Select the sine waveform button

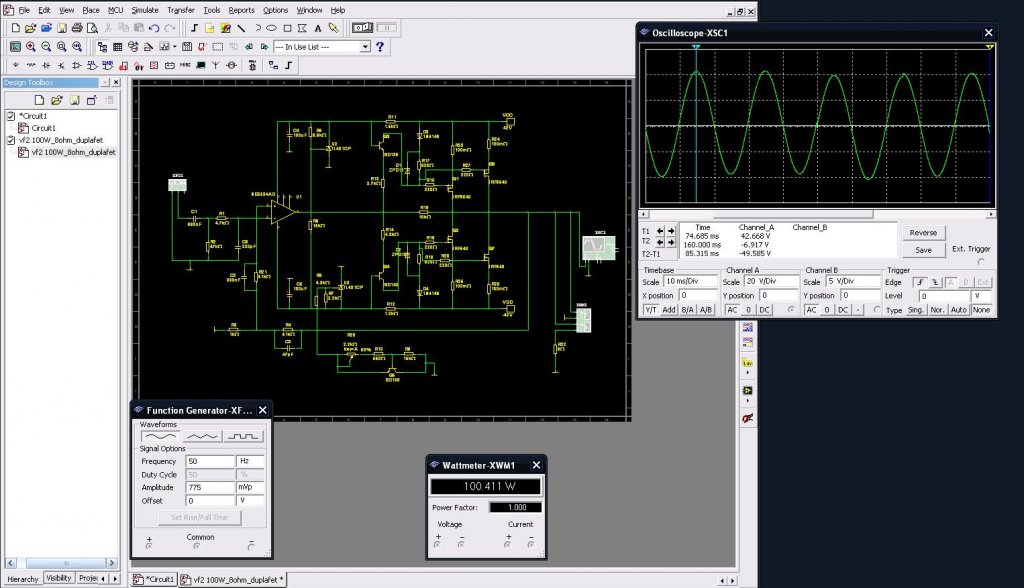pyautogui.click(x=159, y=437)
